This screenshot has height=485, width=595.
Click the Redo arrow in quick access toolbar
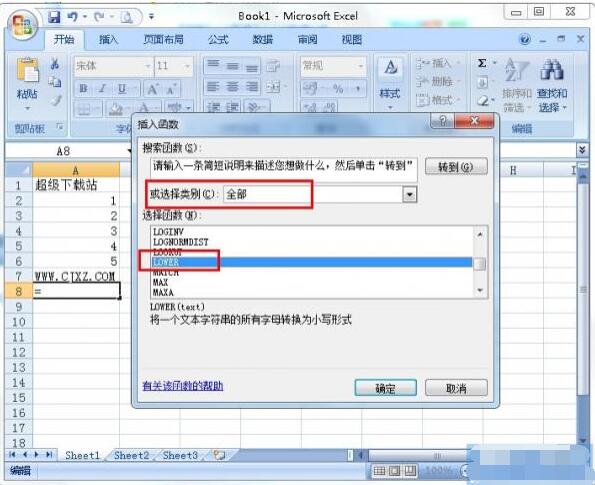[99, 17]
